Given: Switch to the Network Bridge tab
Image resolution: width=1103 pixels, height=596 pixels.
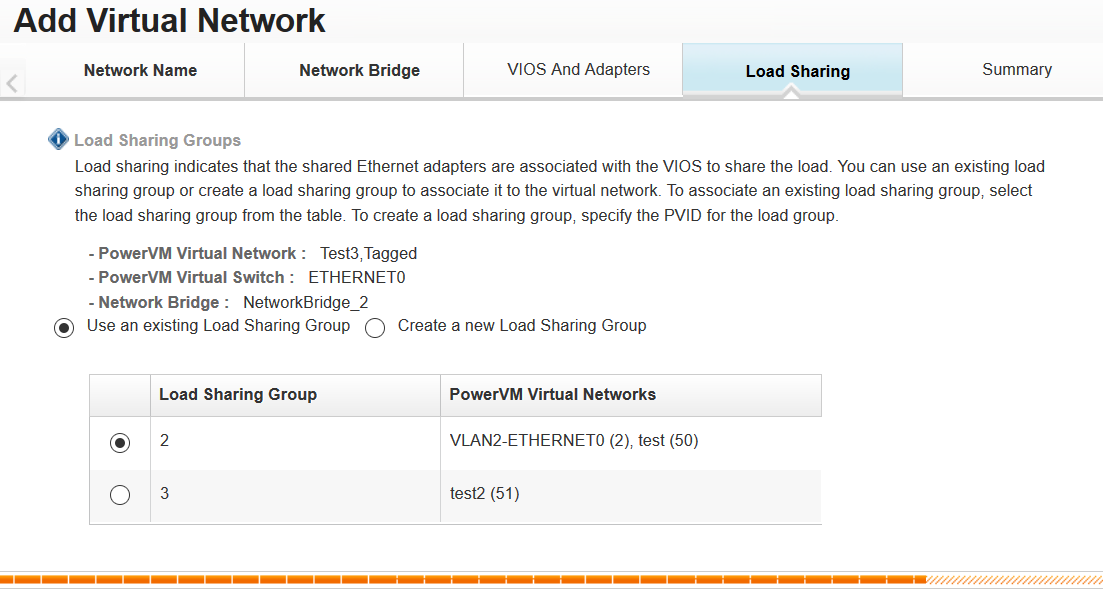Looking at the screenshot, I should pyautogui.click(x=359, y=70).
